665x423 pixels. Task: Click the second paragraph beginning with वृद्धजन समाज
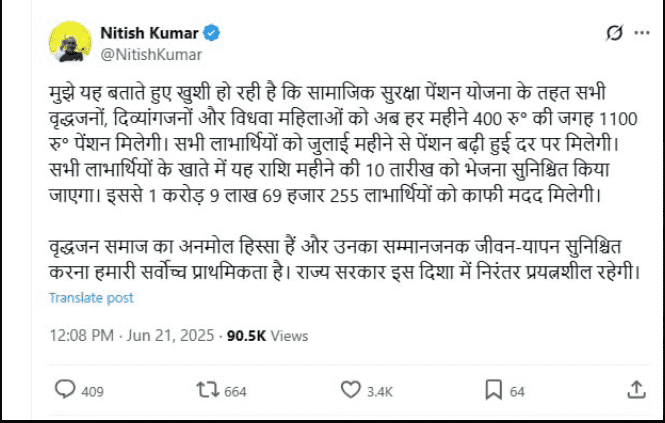(340, 258)
